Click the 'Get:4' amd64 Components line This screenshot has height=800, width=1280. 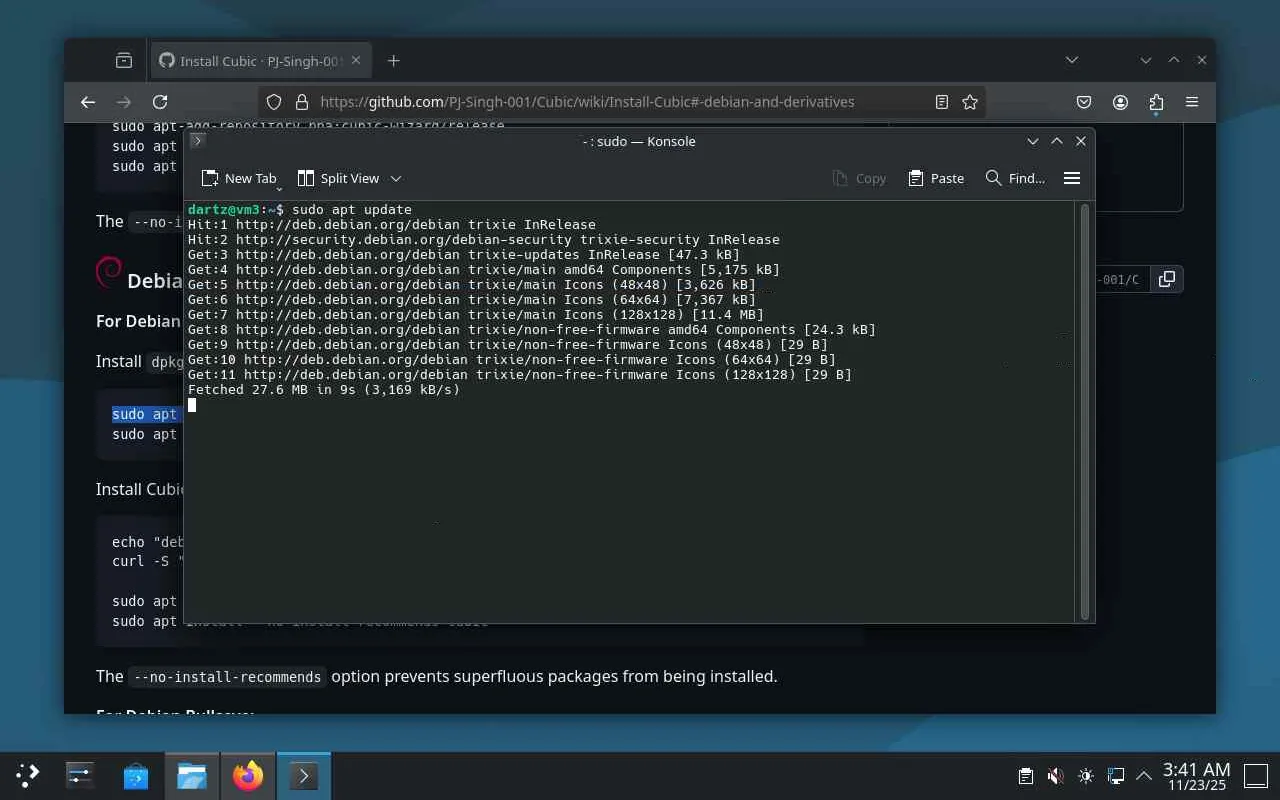point(484,270)
